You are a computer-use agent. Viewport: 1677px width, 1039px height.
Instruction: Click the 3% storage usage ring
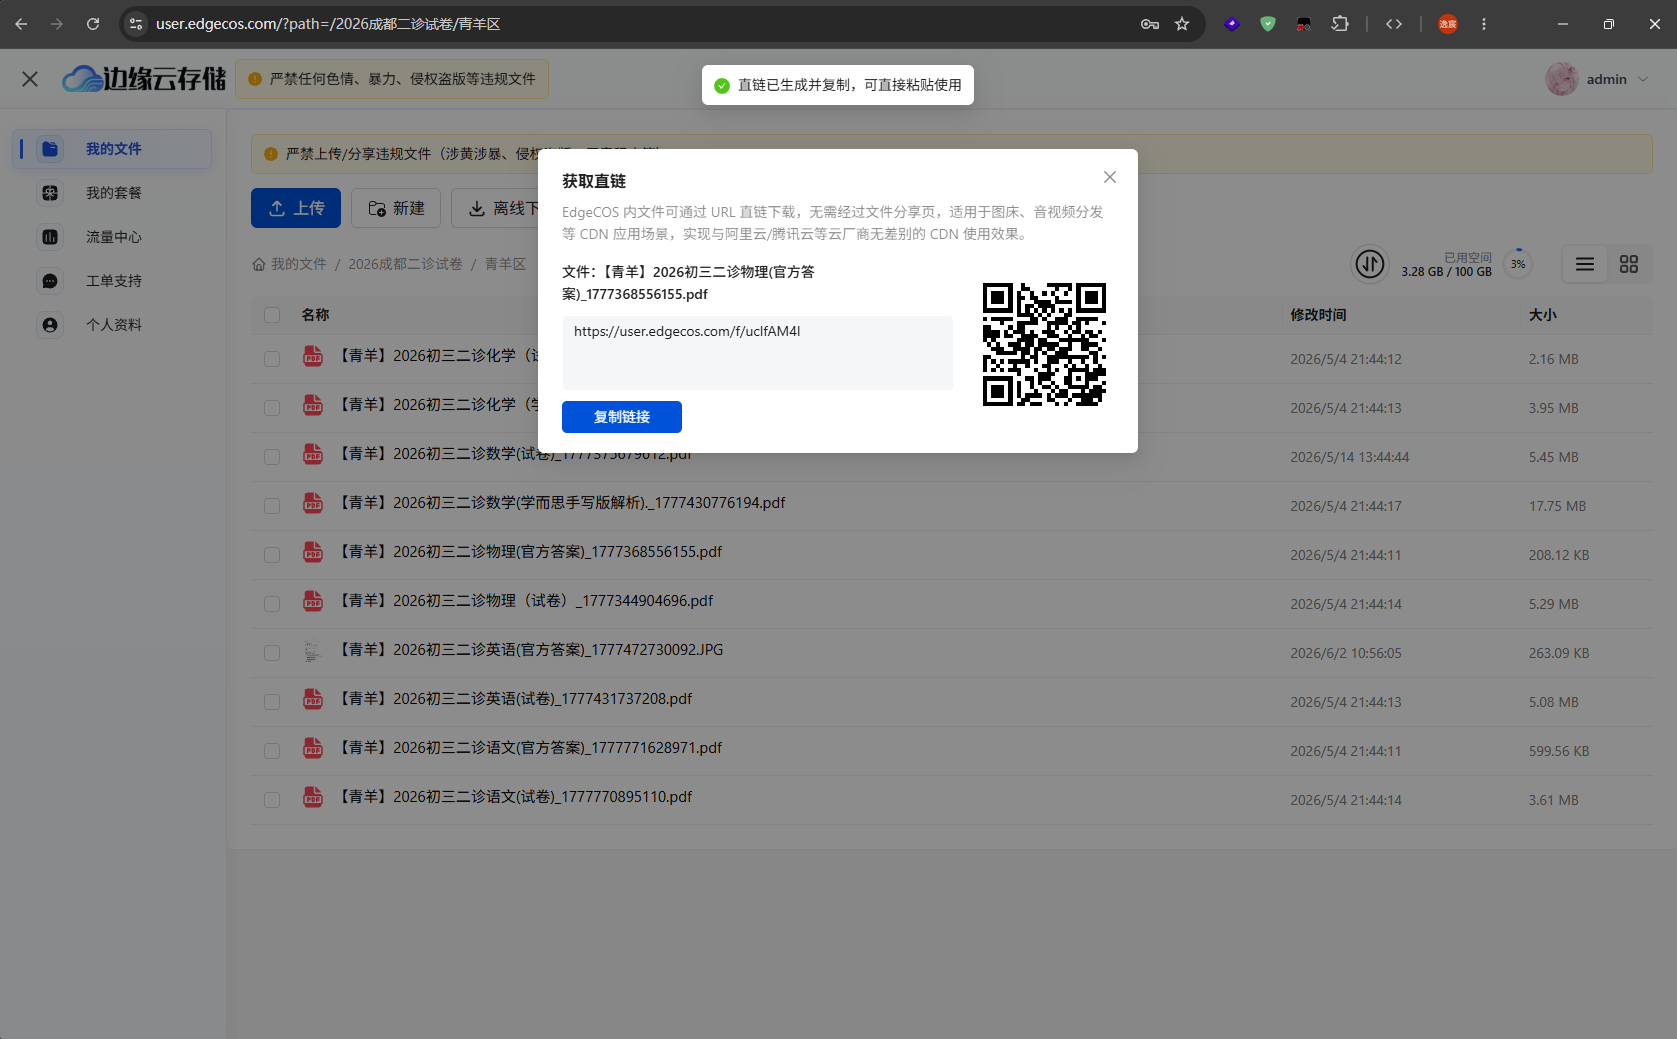(1518, 264)
